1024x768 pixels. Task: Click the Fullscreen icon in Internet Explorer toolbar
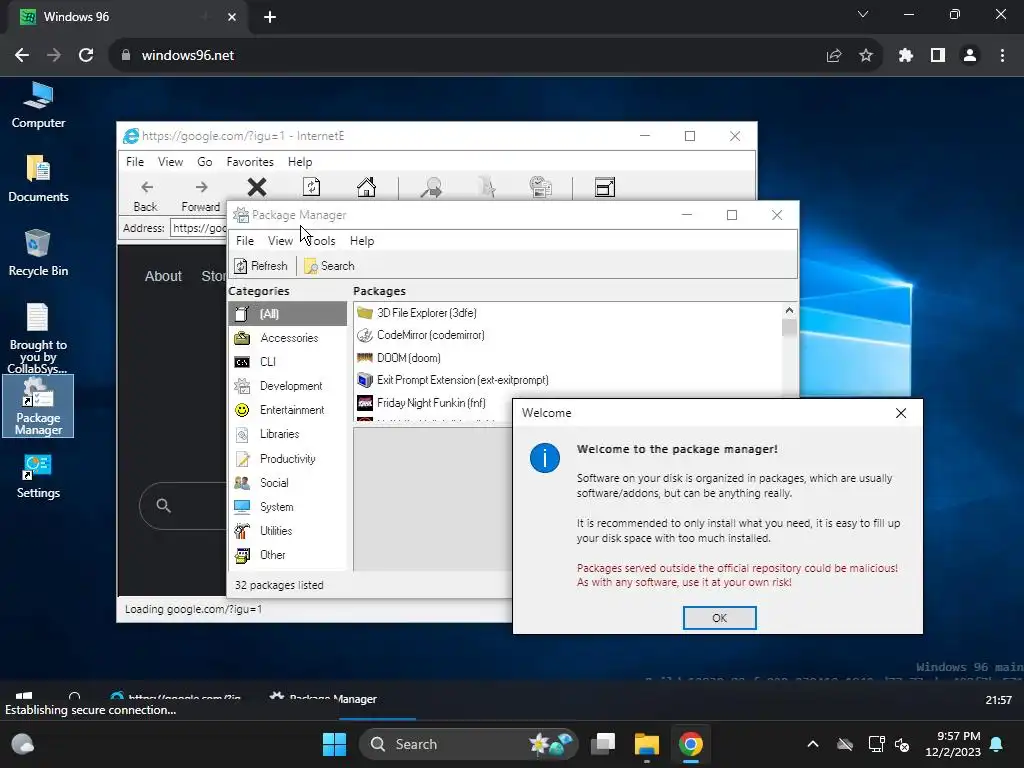[x=605, y=187]
